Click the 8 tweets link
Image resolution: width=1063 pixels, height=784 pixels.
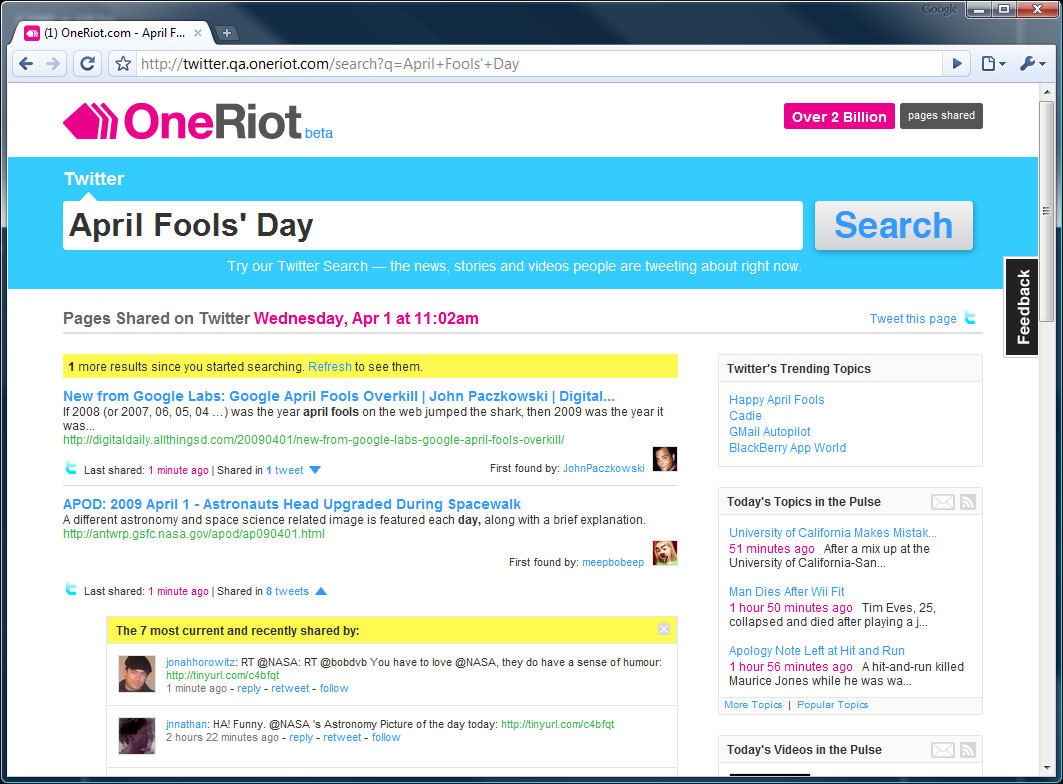287,591
